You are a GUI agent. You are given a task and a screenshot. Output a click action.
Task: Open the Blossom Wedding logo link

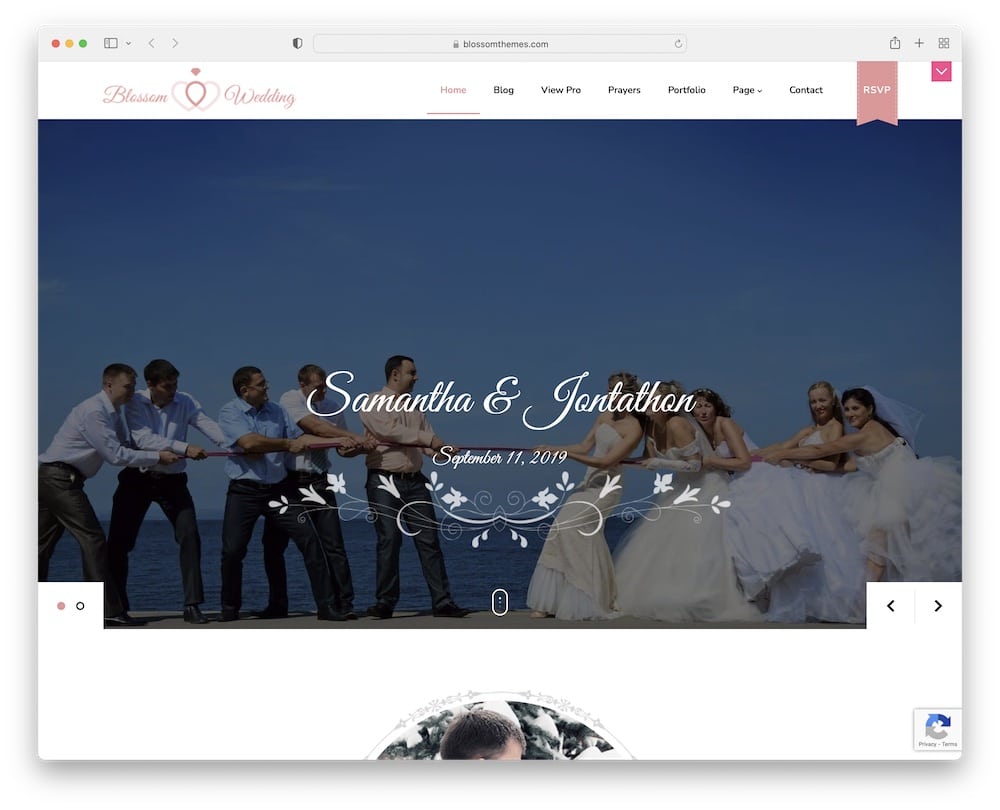(198, 91)
